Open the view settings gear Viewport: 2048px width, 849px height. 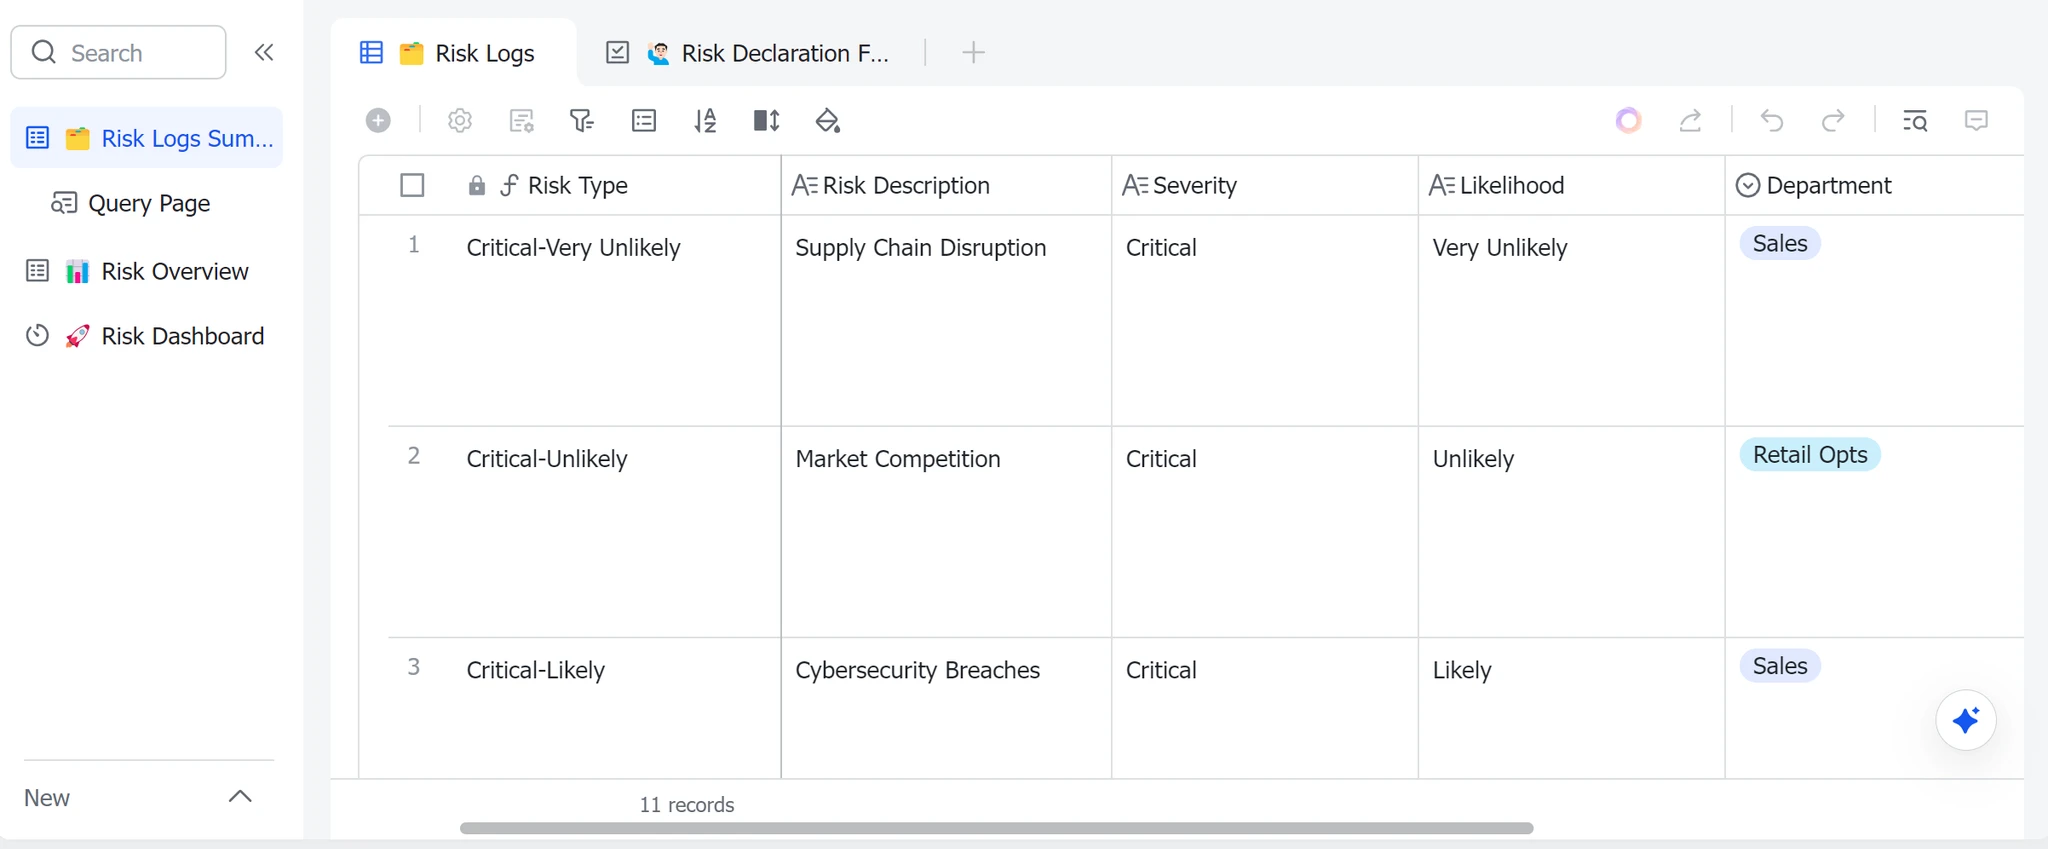(460, 121)
